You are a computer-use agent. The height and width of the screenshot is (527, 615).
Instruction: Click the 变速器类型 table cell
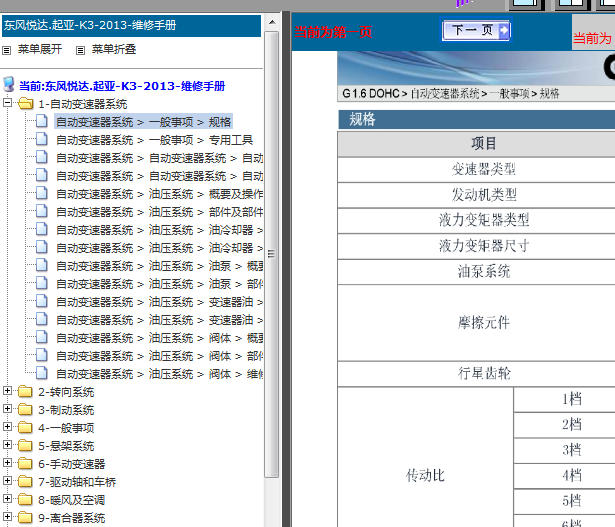click(x=477, y=169)
